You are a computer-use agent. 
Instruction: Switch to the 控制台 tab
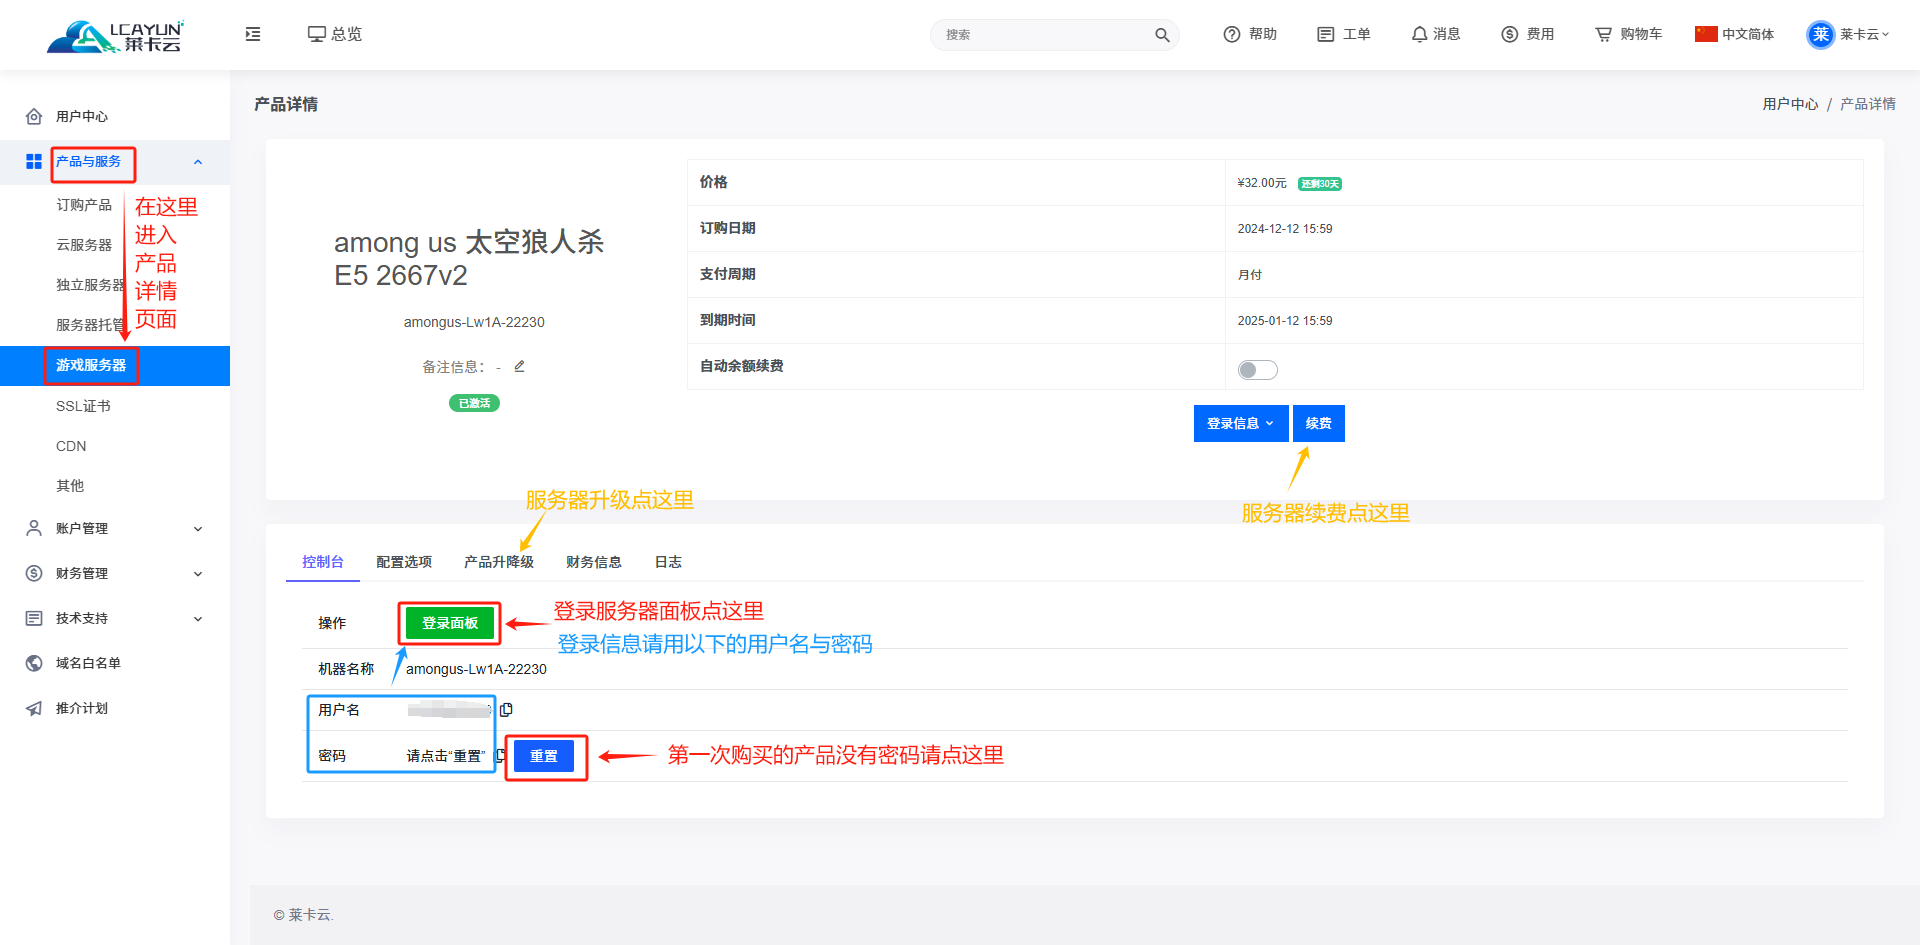(323, 562)
